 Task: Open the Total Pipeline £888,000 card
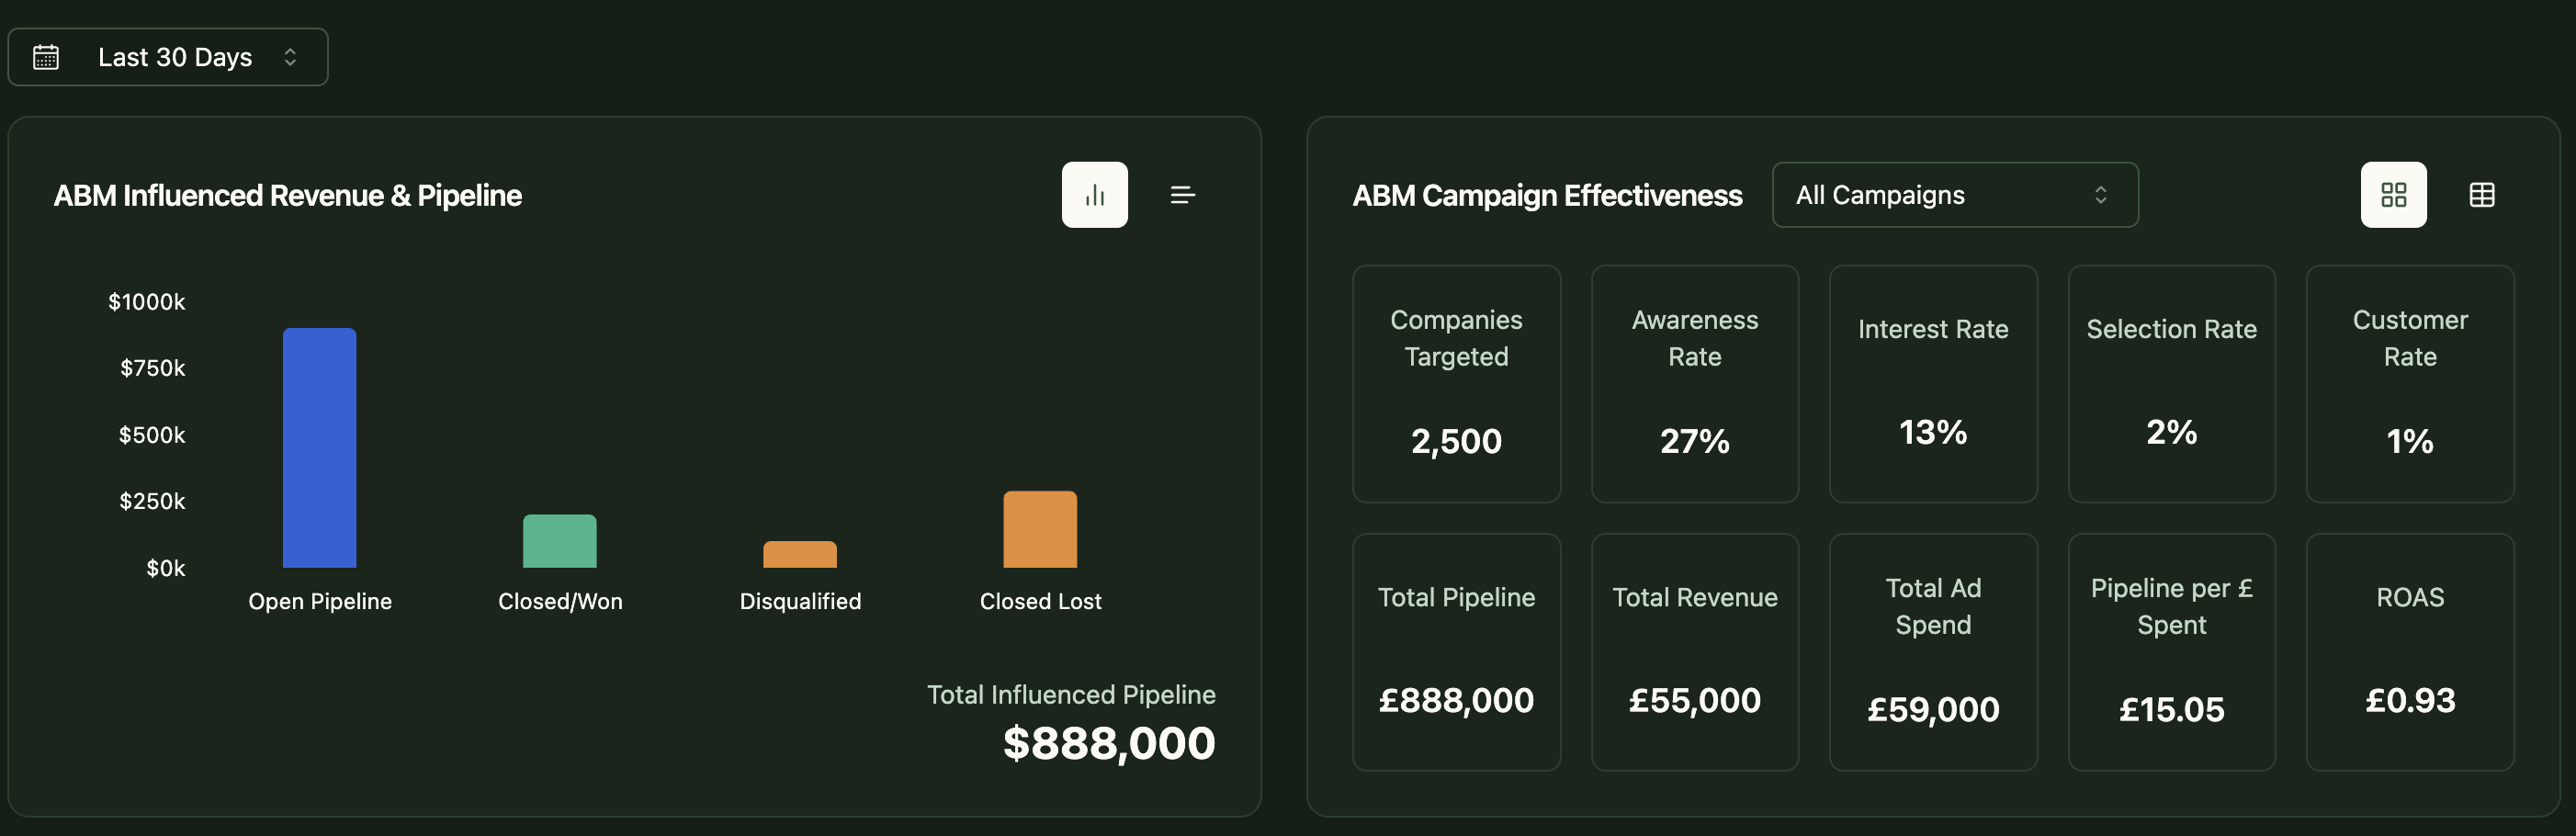(1456, 651)
